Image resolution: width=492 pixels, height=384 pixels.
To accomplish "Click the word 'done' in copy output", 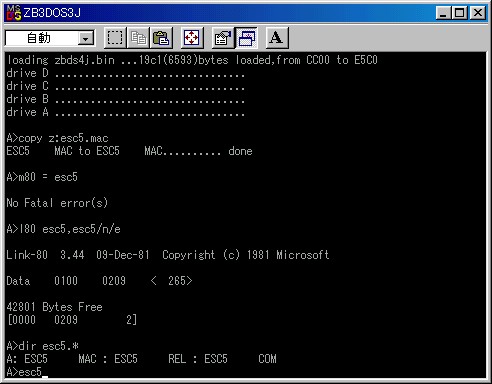I will point(240,151).
